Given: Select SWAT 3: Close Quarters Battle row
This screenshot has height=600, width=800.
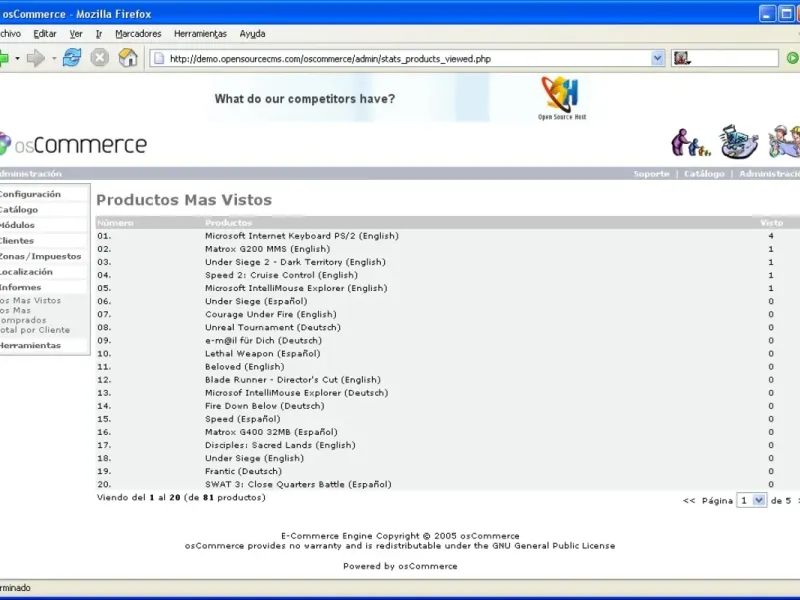Looking at the screenshot, I should [x=447, y=485].
